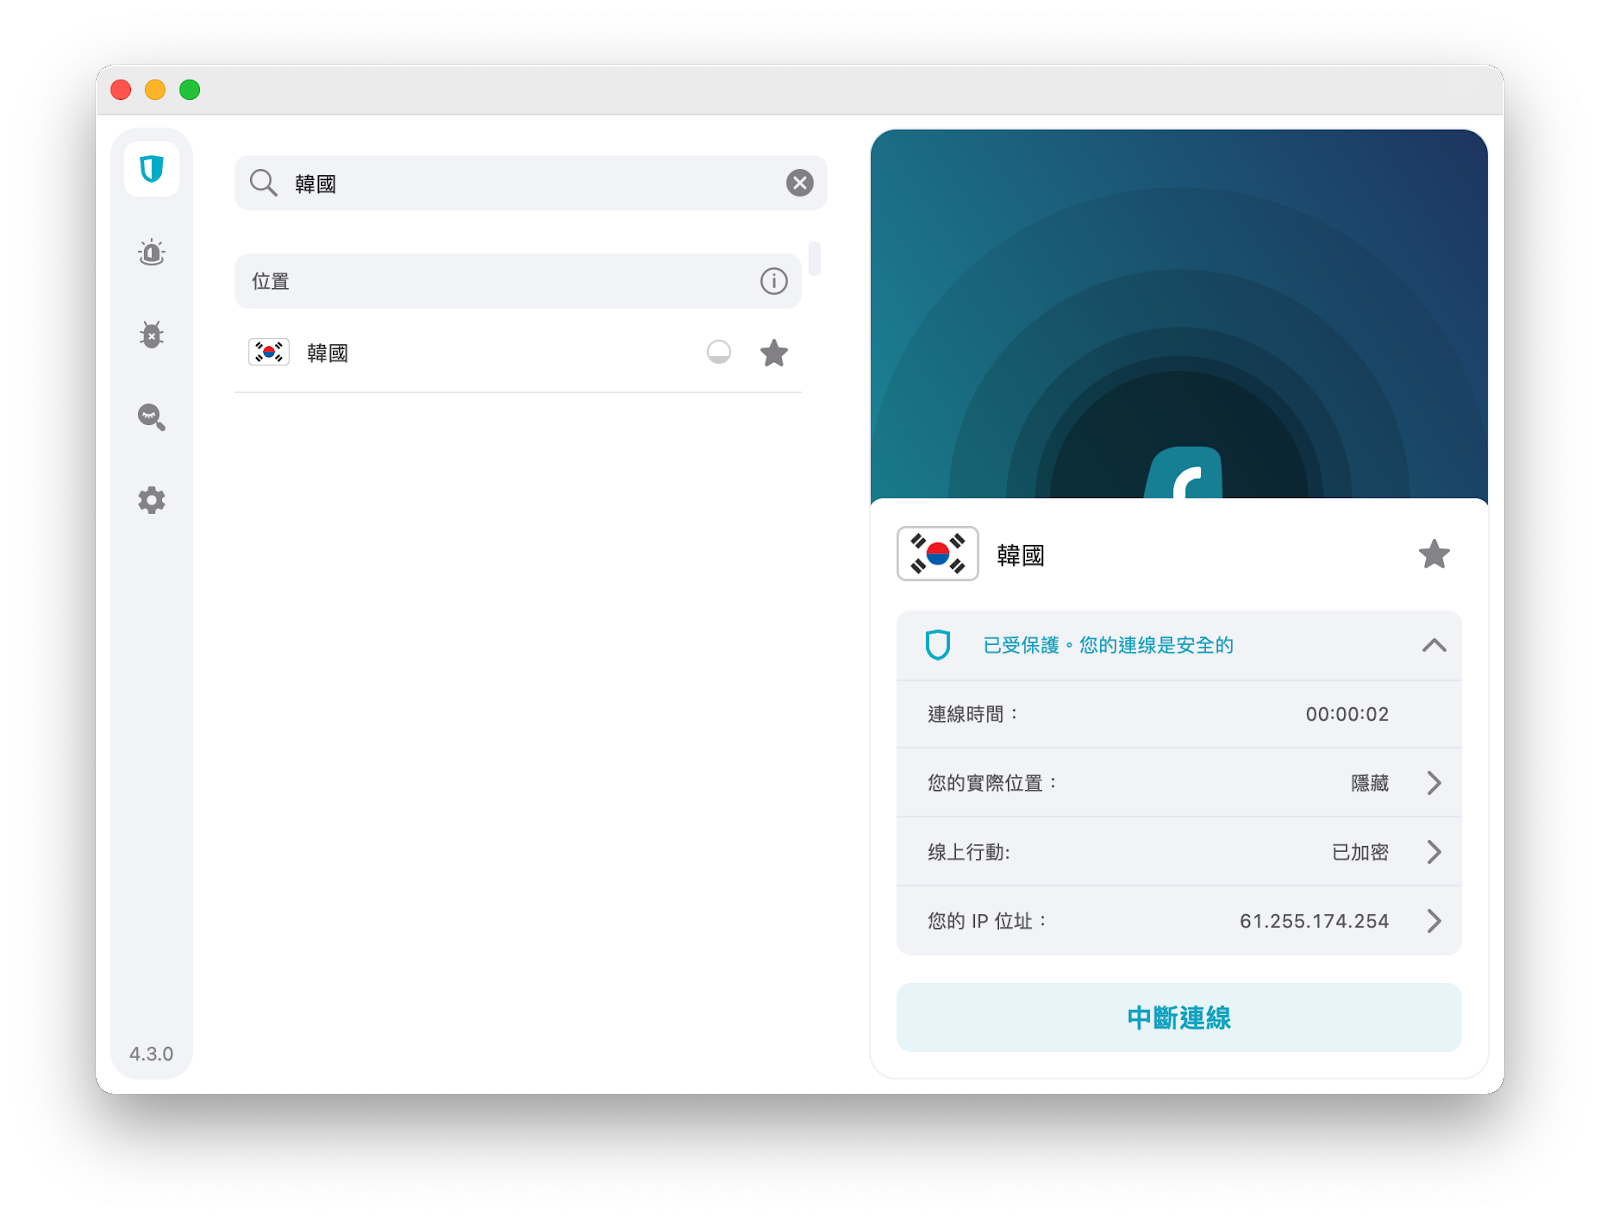Click the connection time 00:00:02
The height and width of the screenshot is (1221, 1600).
[1347, 714]
